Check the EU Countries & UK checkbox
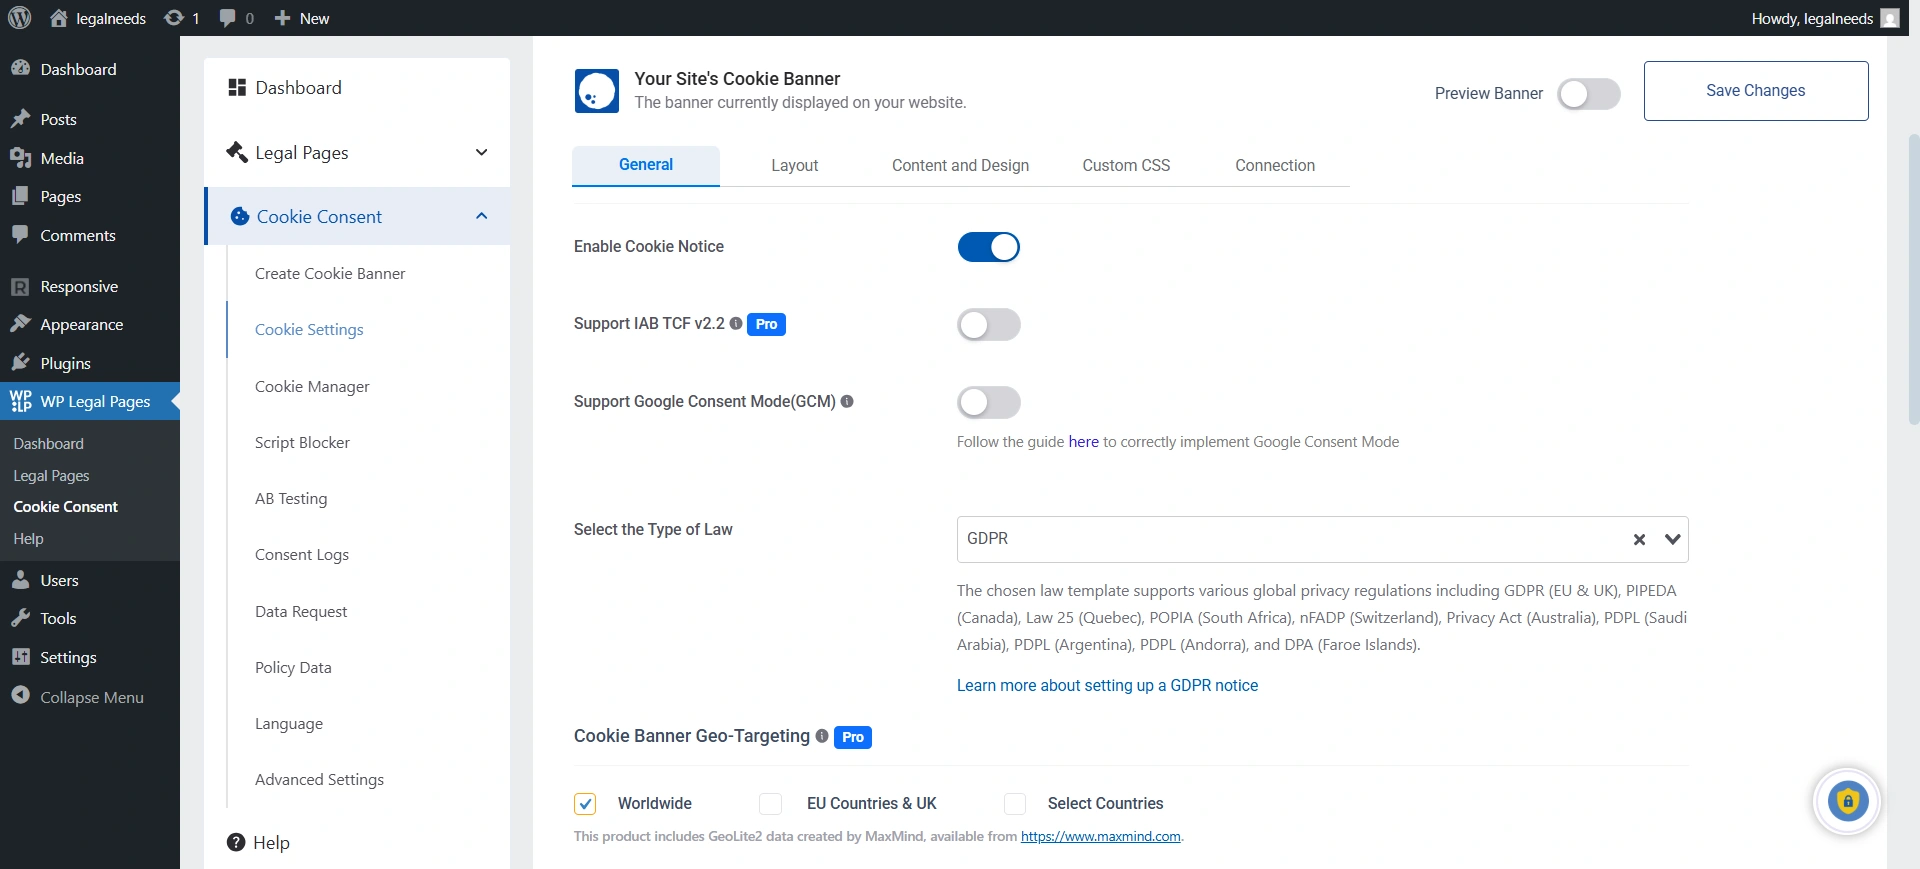Screen dimensions: 1920x869 coord(770,804)
